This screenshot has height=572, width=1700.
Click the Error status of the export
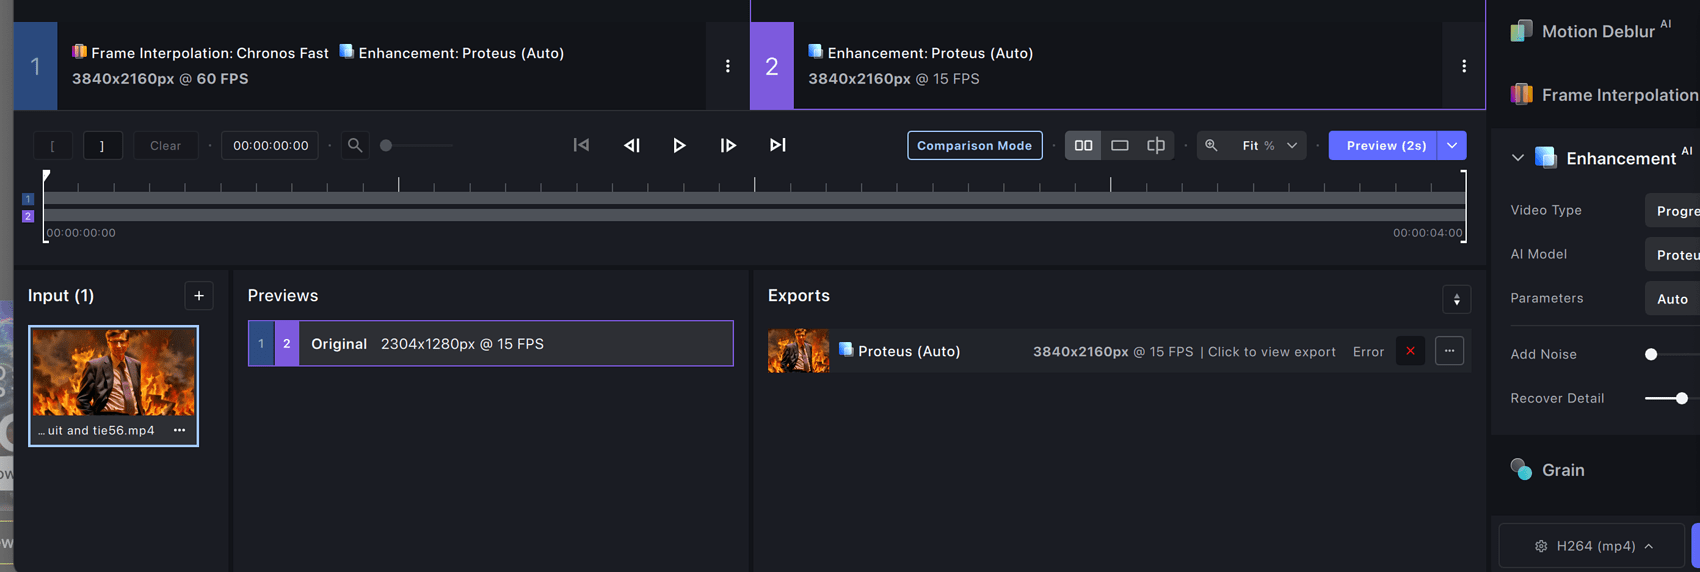point(1368,352)
